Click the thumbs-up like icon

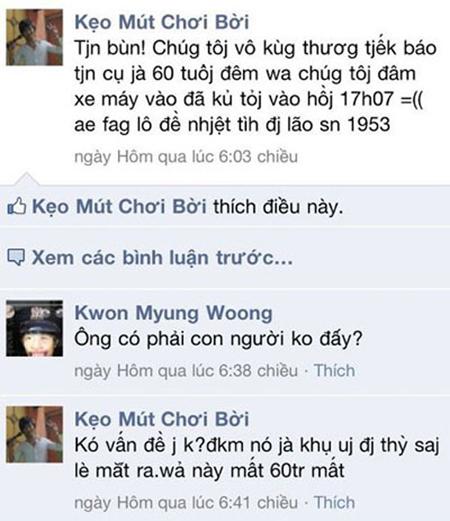[x=17, y=205]
